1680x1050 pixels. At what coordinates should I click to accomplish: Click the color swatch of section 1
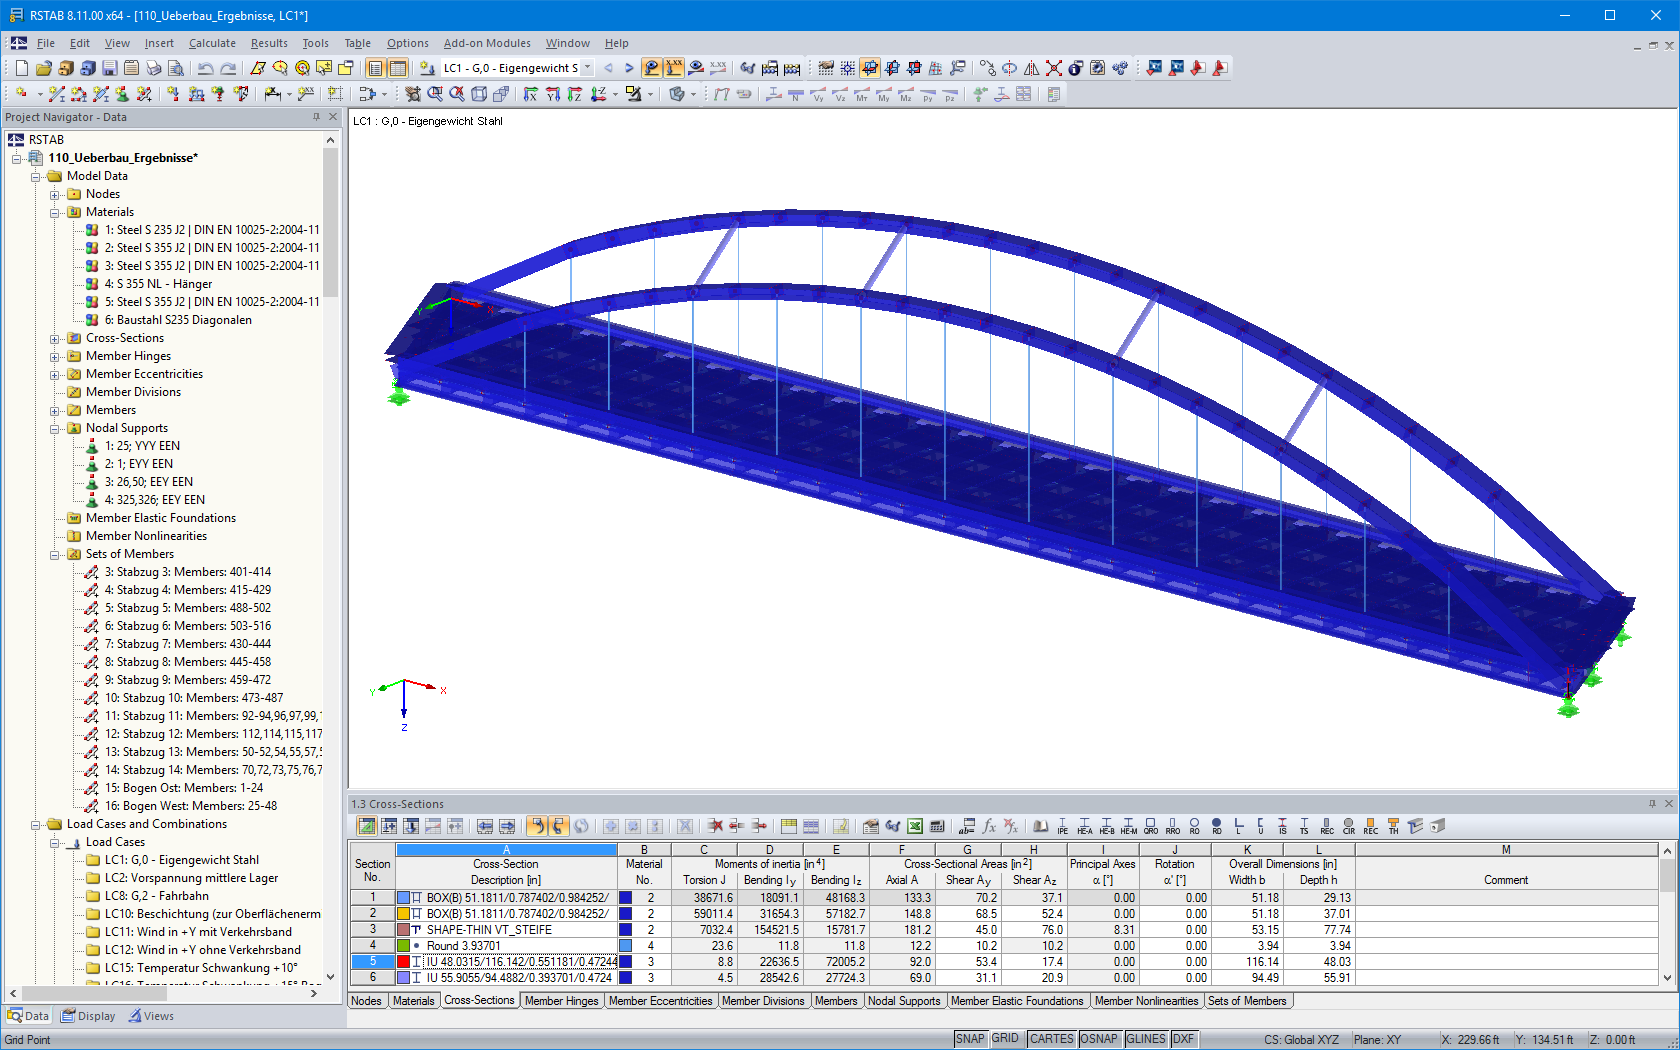(x=403, y=898)
